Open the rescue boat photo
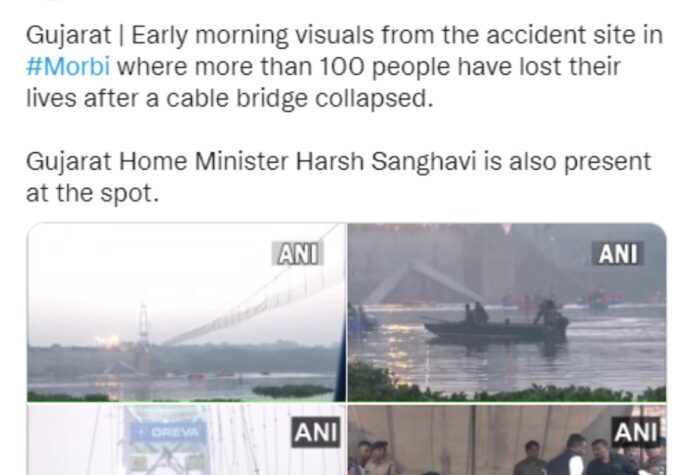 (x=507, y=312)
